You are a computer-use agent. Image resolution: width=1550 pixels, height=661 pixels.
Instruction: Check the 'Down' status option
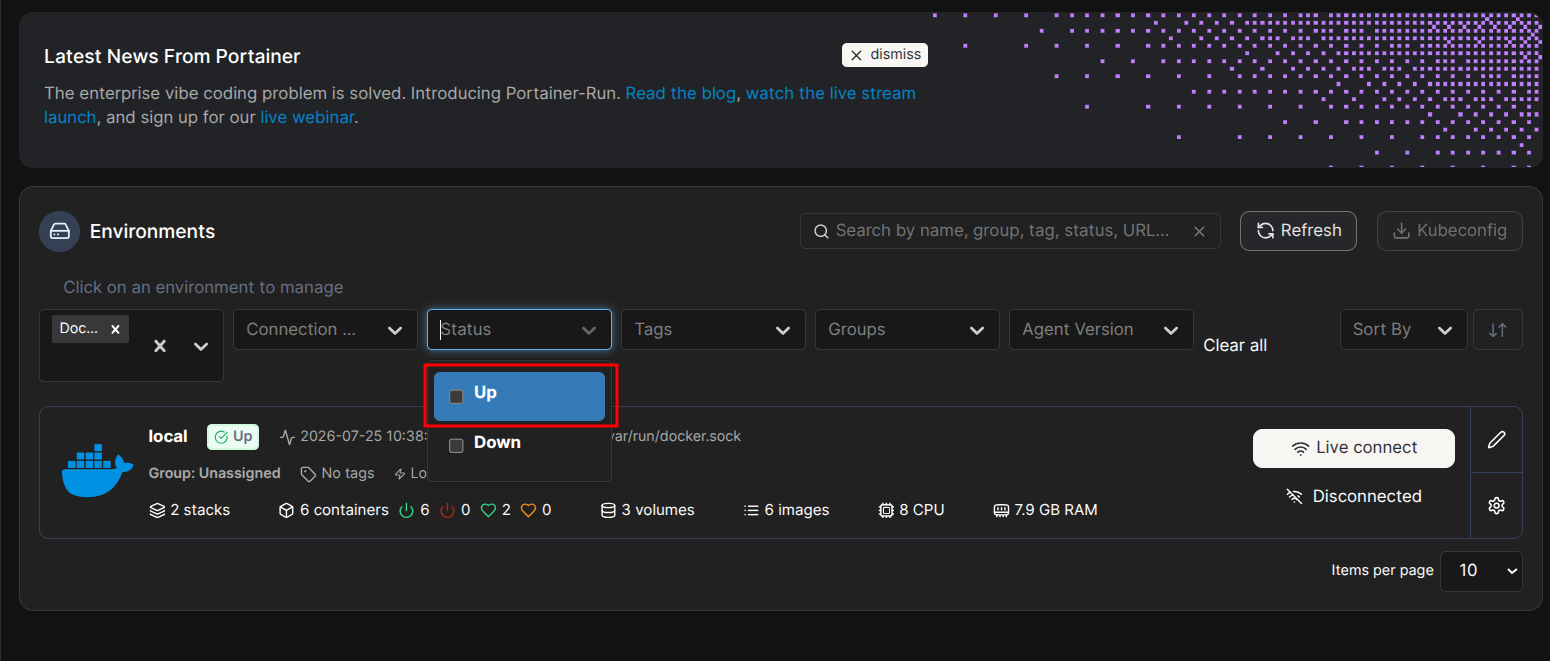coord(456,446)
